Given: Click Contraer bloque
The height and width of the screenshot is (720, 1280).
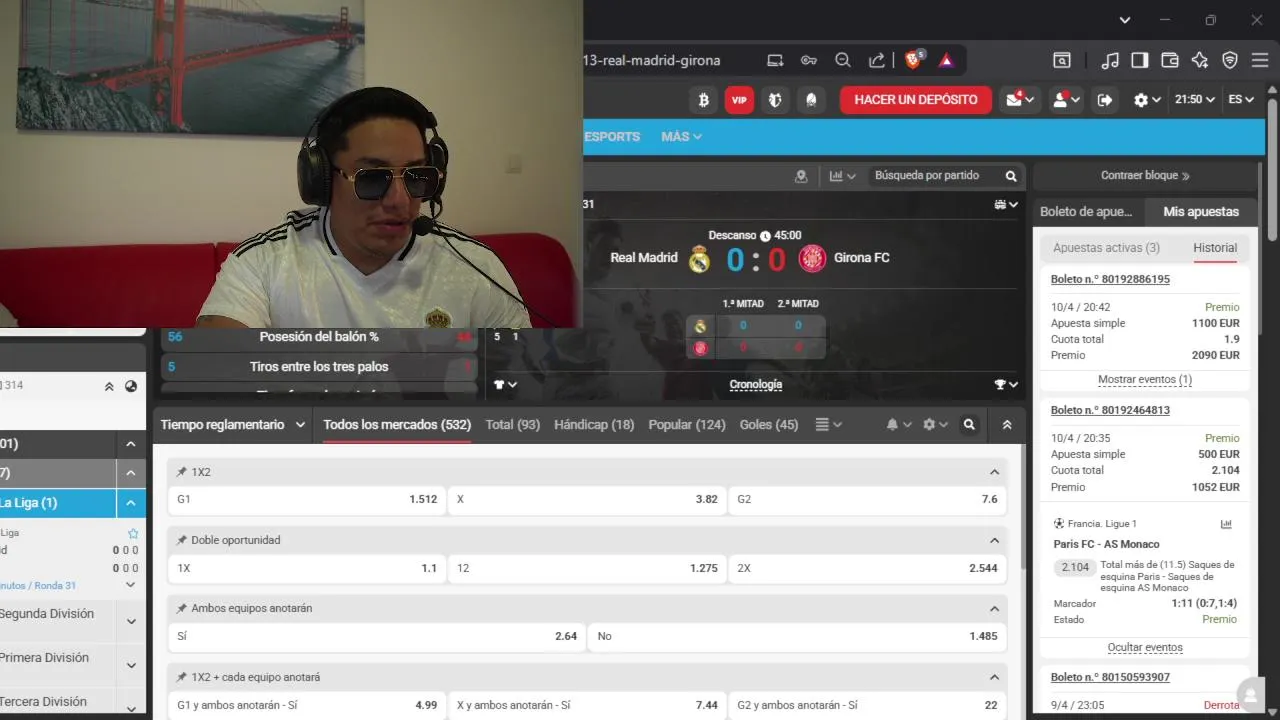Looking at the screenshot, I should [1145, 176].
